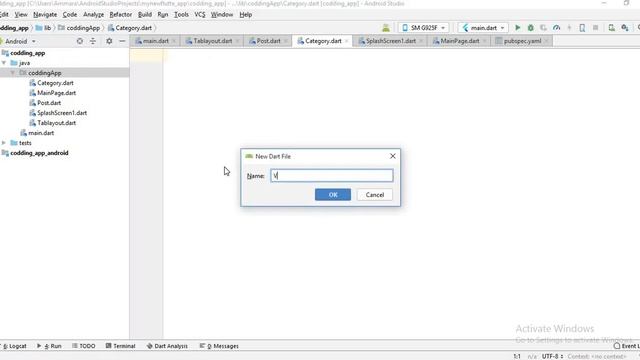Viewport: 640px width, 360px height.
Task: Open the Event Log in status bar
Action: click(627, 346)
